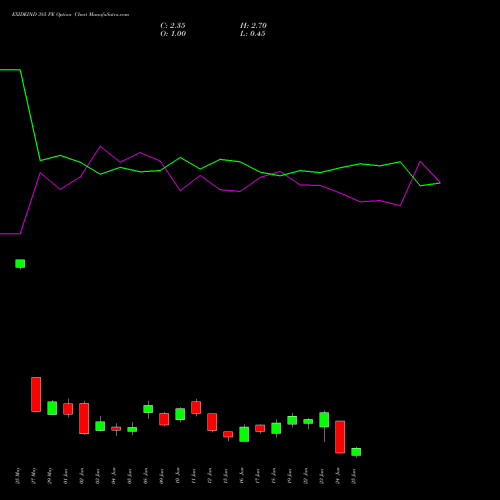Click the green line's flat top-left segment
Screen dimensions: 500x500
click(x=10, y=70)
